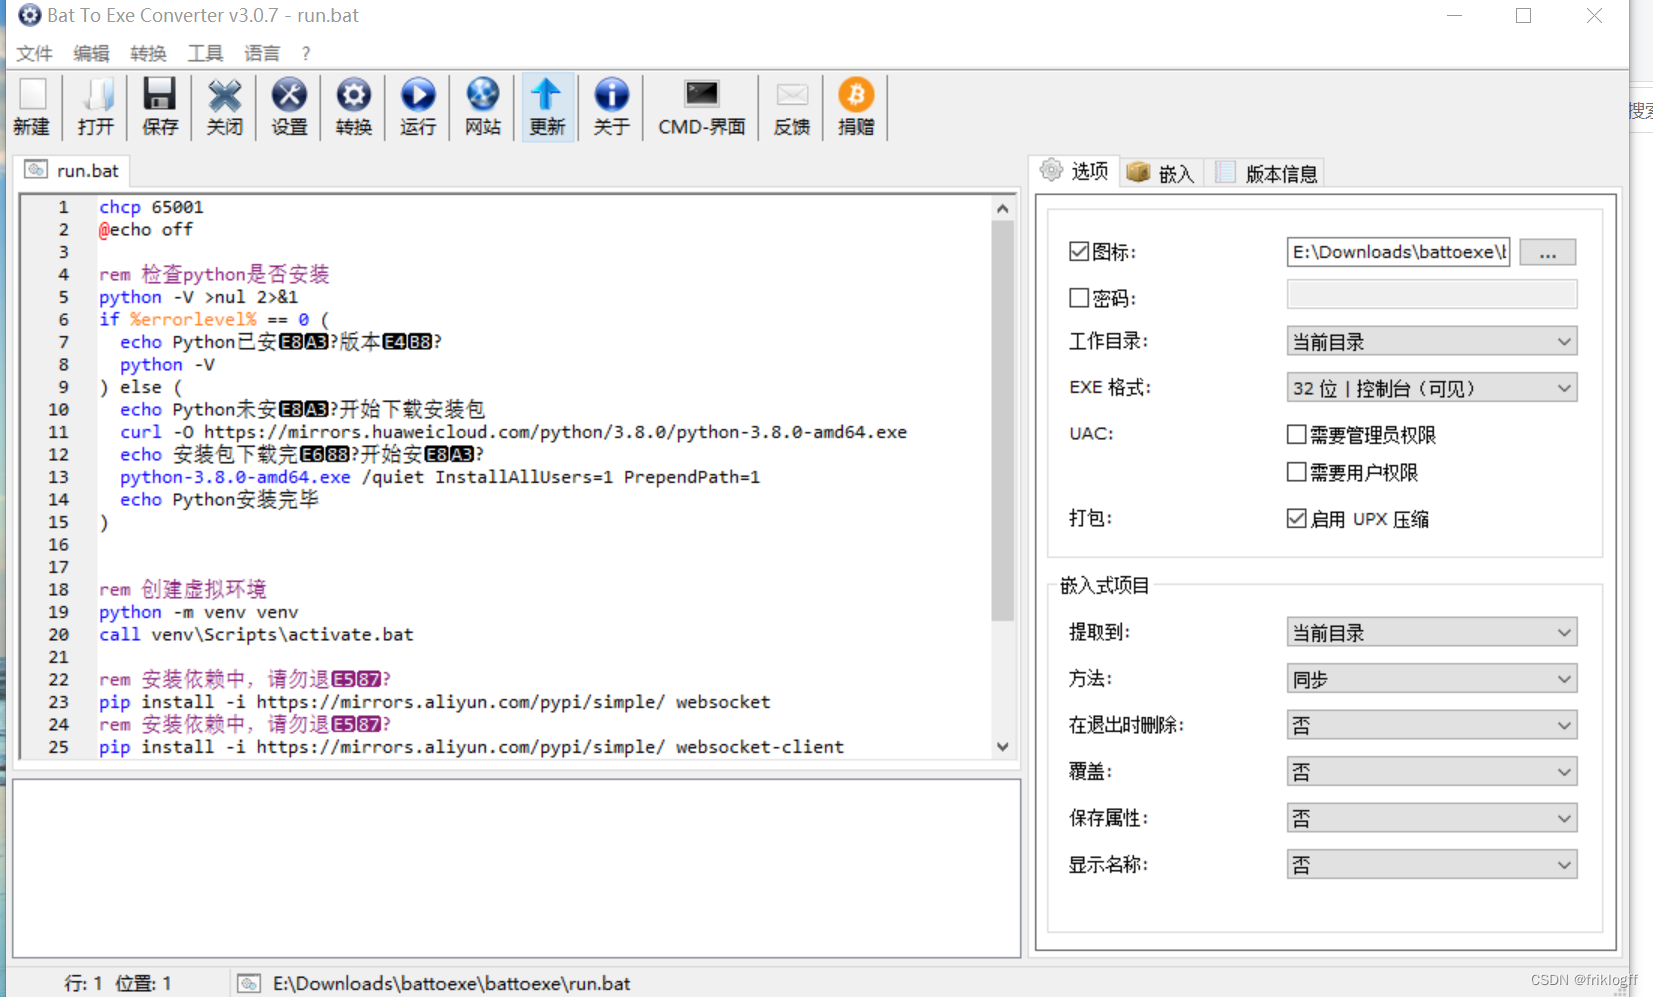Click the 保存 (Save) toolbar icon
Screen dimensions: 1653x997
coord(159,106)
